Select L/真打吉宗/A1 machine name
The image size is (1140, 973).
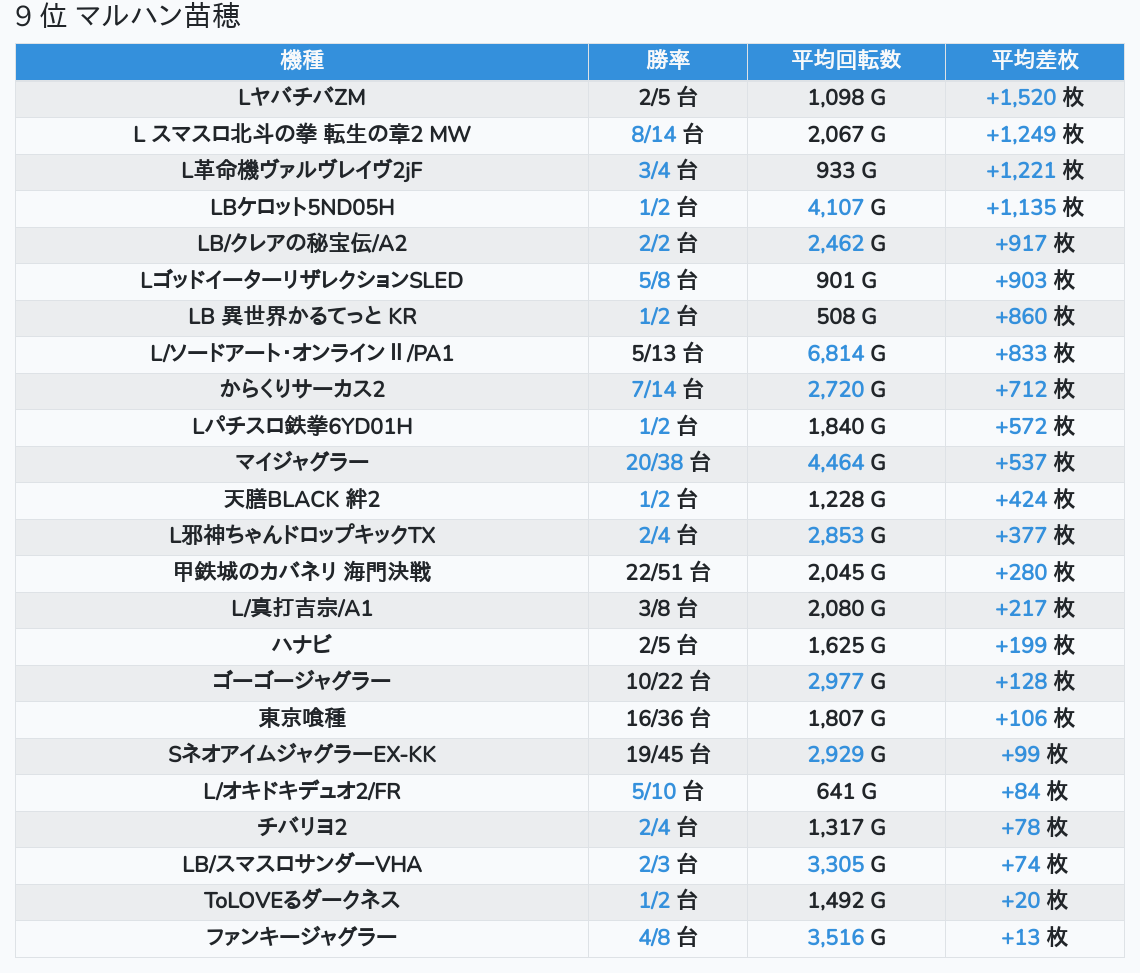point(302,609)
